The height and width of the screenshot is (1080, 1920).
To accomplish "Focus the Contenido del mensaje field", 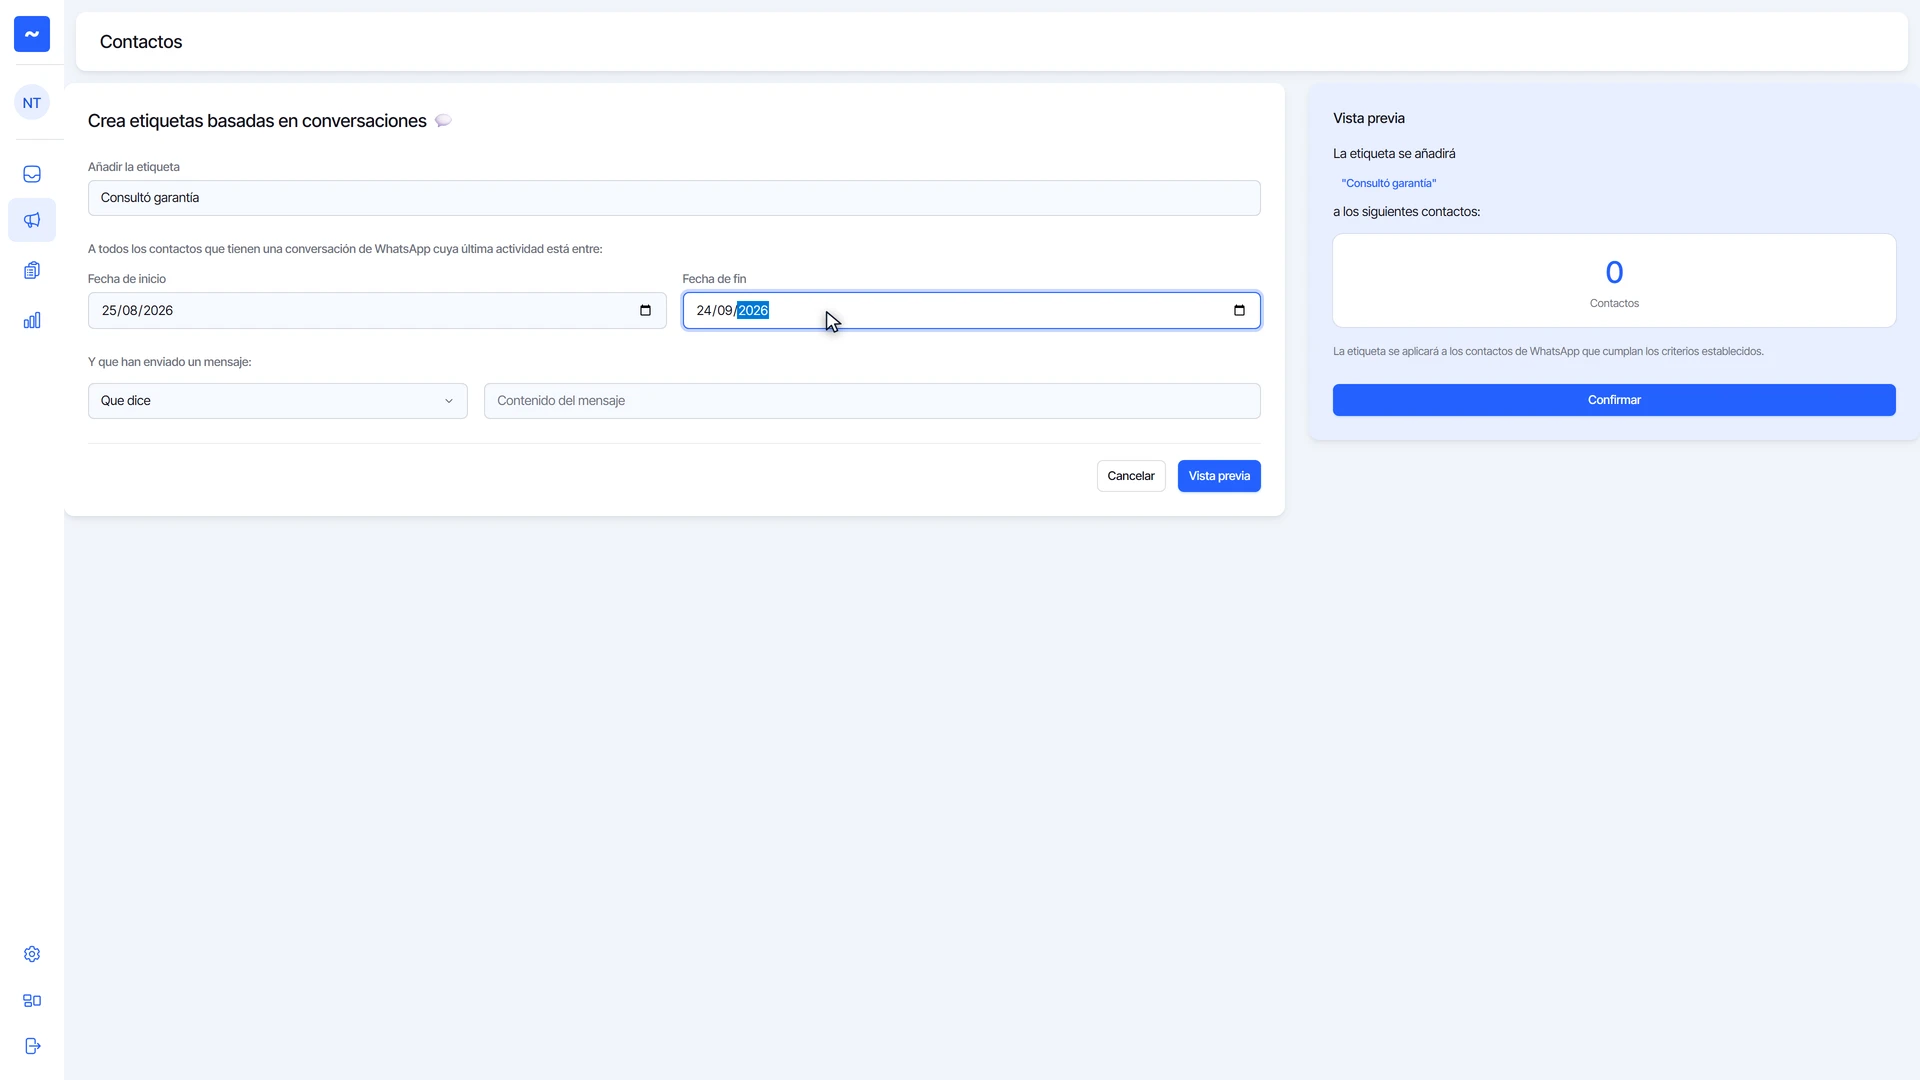I will point(872,401).
